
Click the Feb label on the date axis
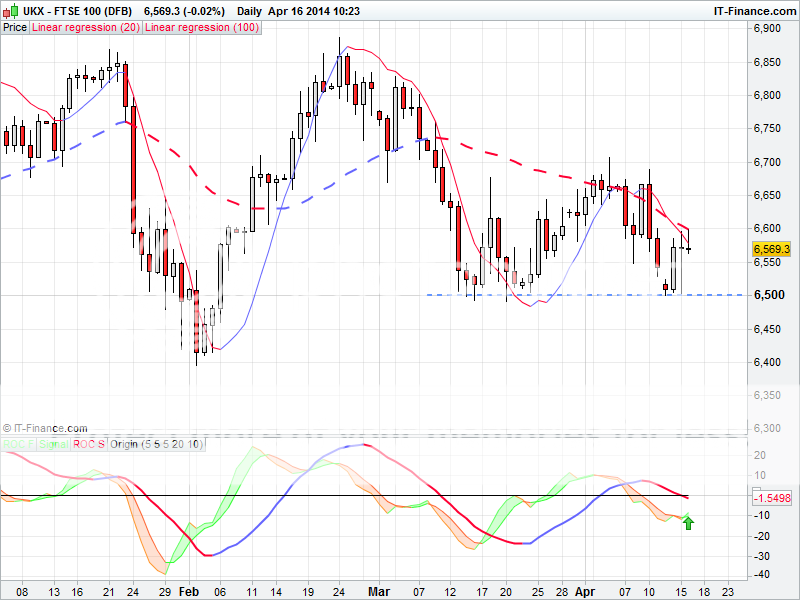(190, 592)
